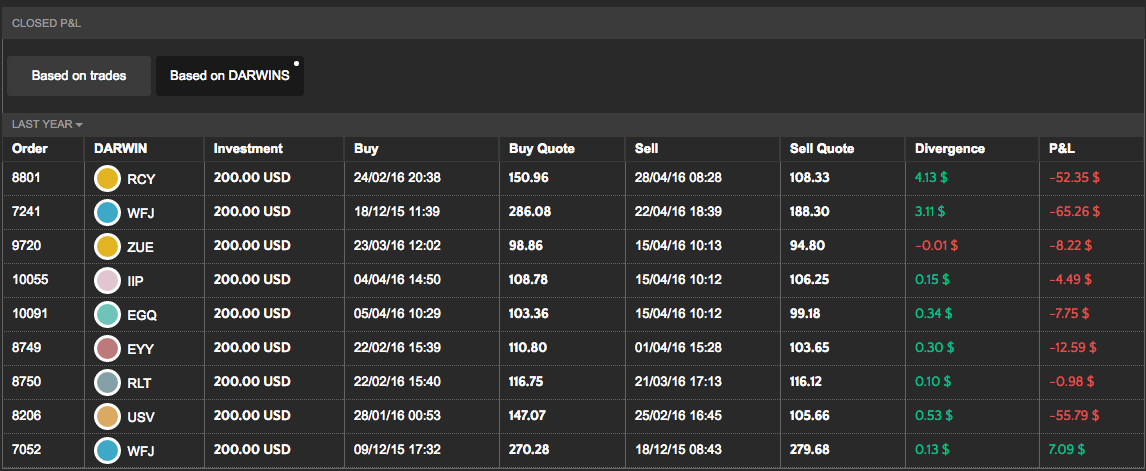1146x471 pixels.
Task: Click the Sell Quote column header
Action: (822, 149)
